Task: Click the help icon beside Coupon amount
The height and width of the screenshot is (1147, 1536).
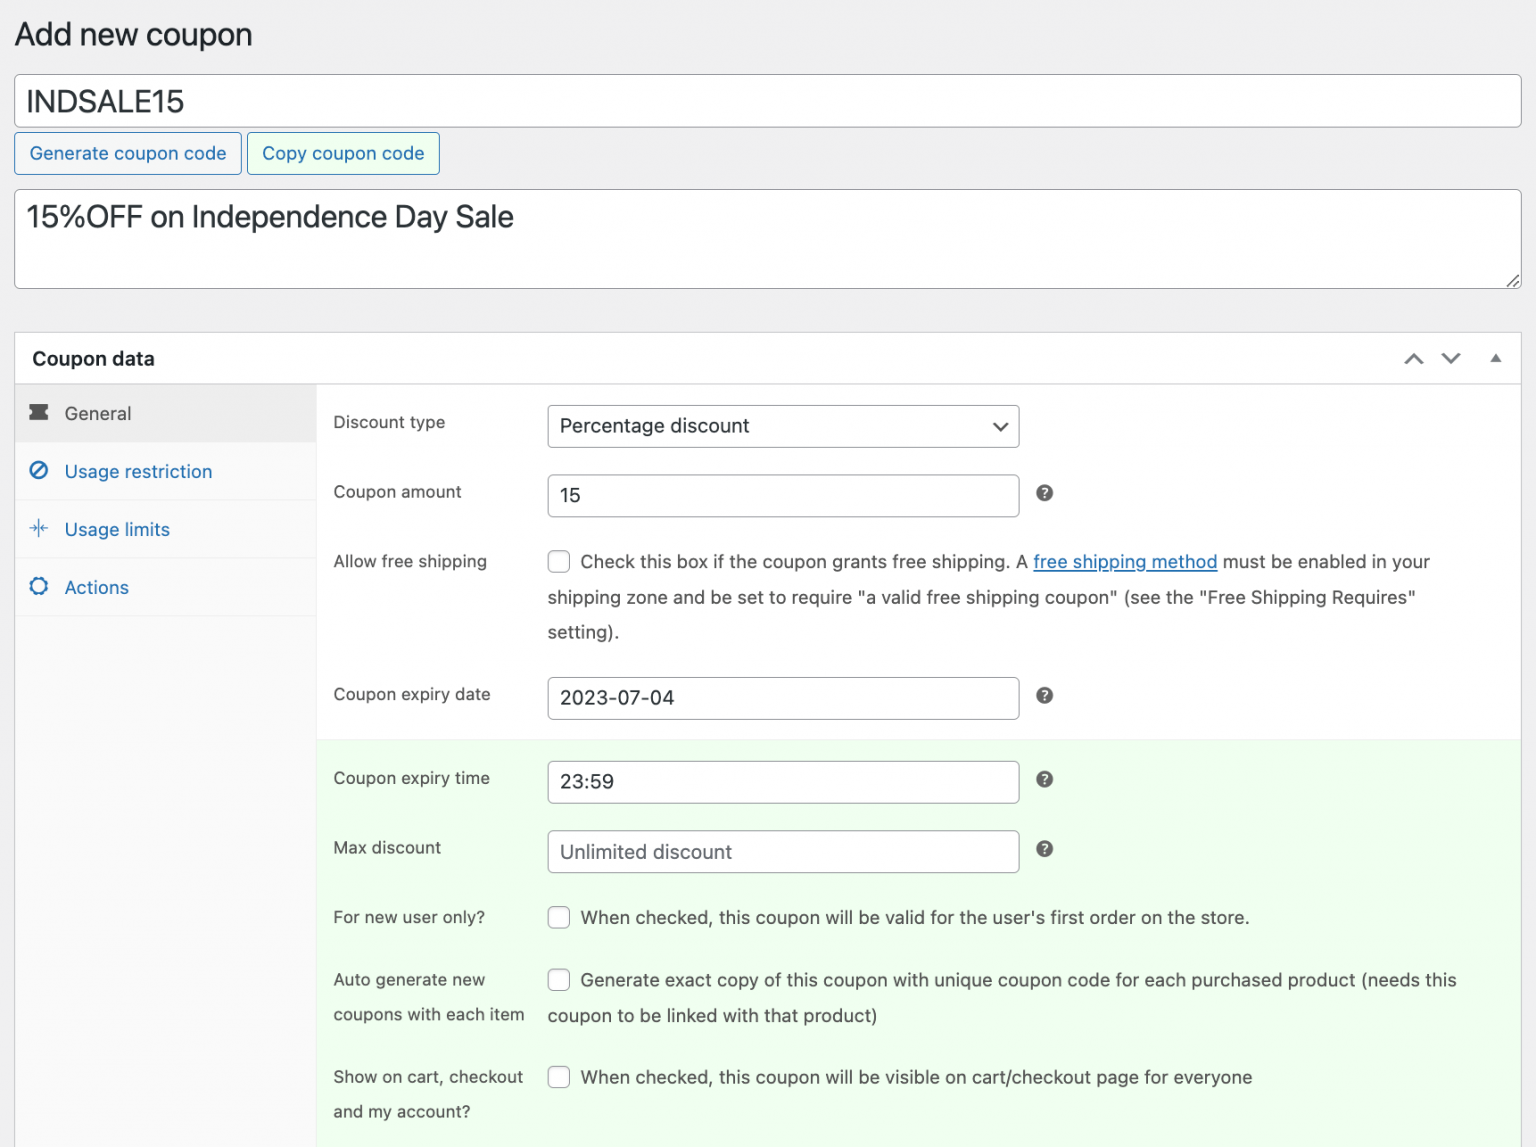Action: tap(1044, 493)
